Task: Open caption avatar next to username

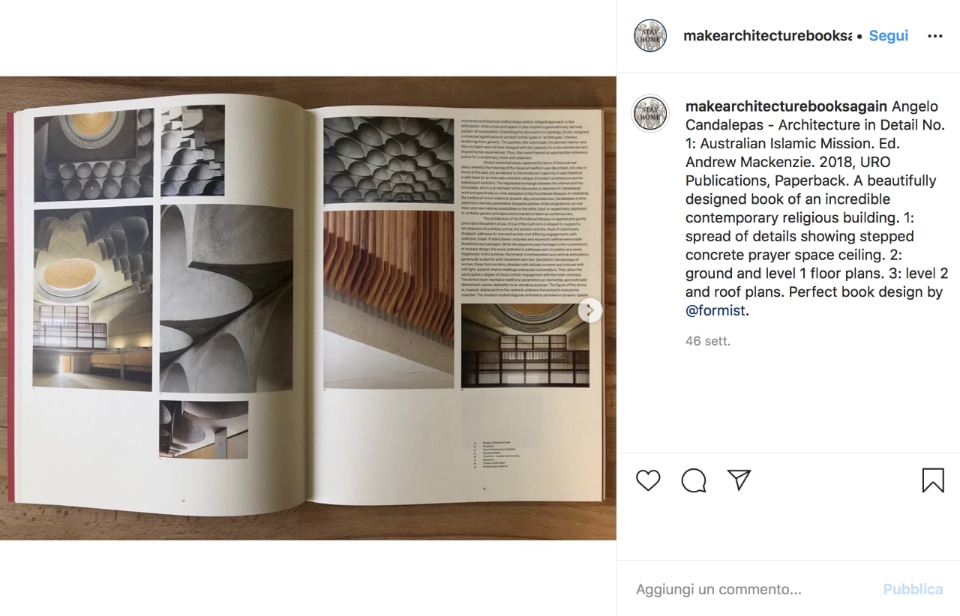Action: coord(650,114)
